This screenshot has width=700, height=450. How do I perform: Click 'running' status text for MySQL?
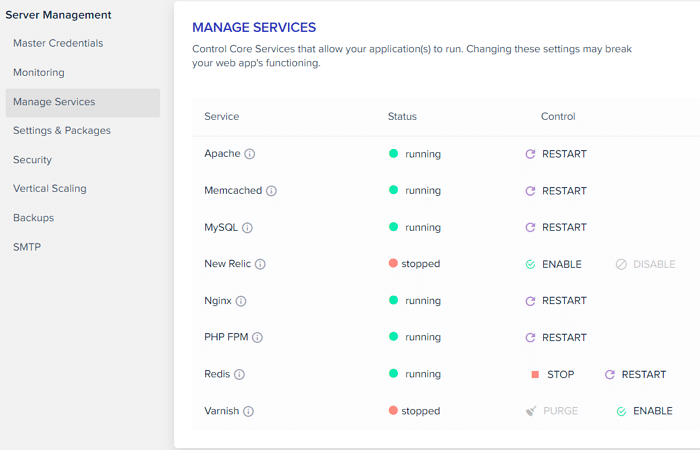[423, 228]
